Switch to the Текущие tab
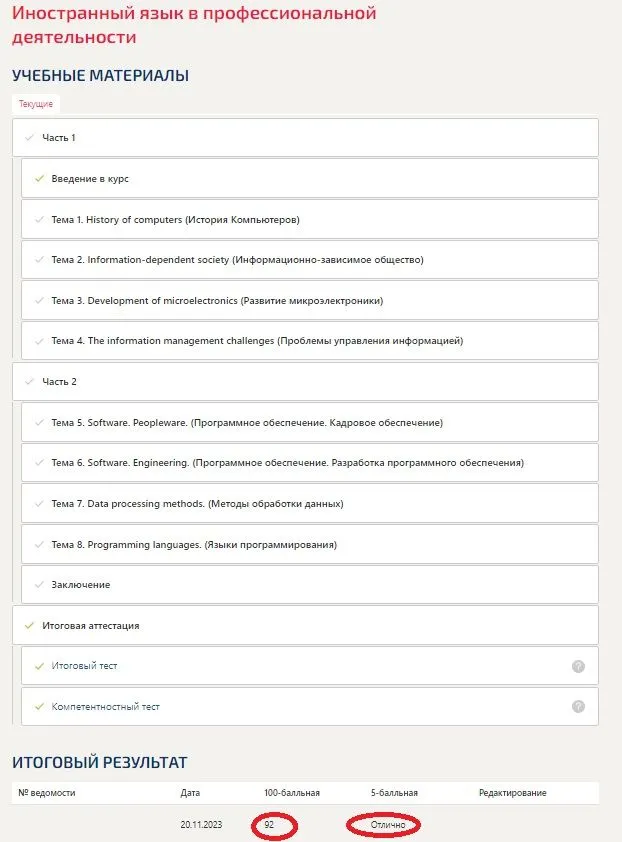The height and width of the screenshot is (842, 622). pos(36,104)
